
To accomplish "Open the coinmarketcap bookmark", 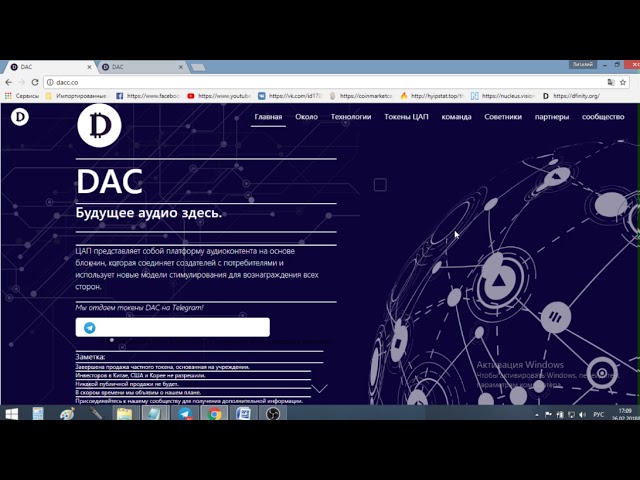I will click(361, 96).
